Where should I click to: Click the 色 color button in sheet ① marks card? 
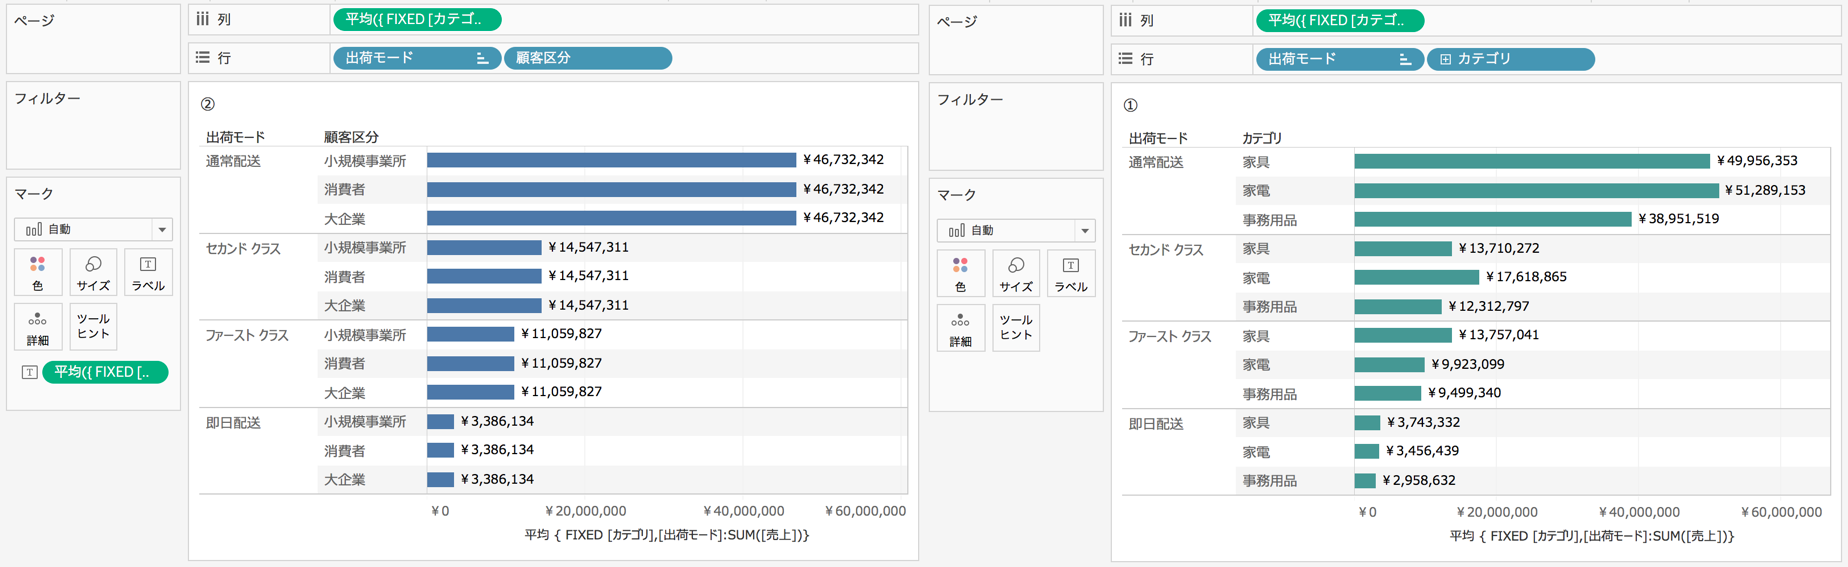pos(960,273)
